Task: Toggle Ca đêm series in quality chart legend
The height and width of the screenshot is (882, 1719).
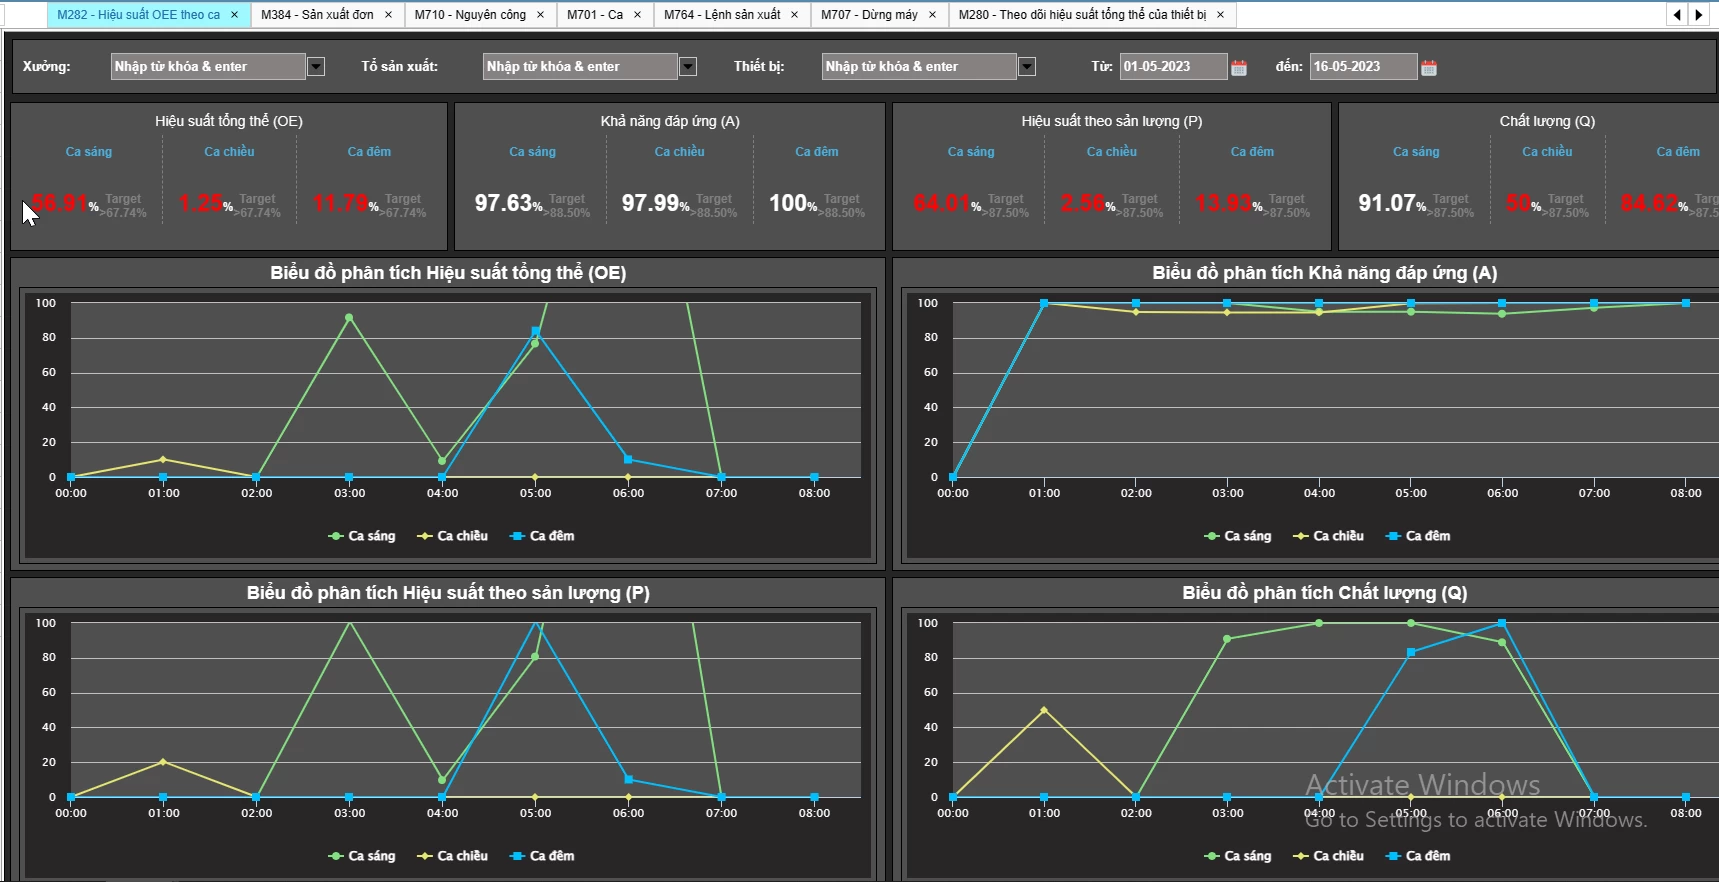Action: (1418, 856)
